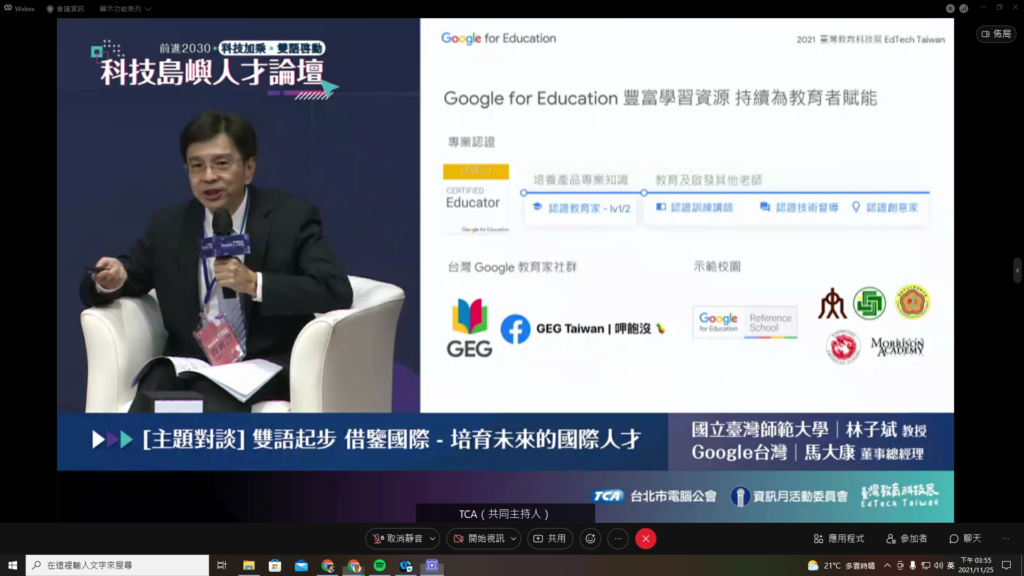1024x576 pixels.
Task: Expand the collapsed side panel arrow
Action: [x=1017, y=270]
